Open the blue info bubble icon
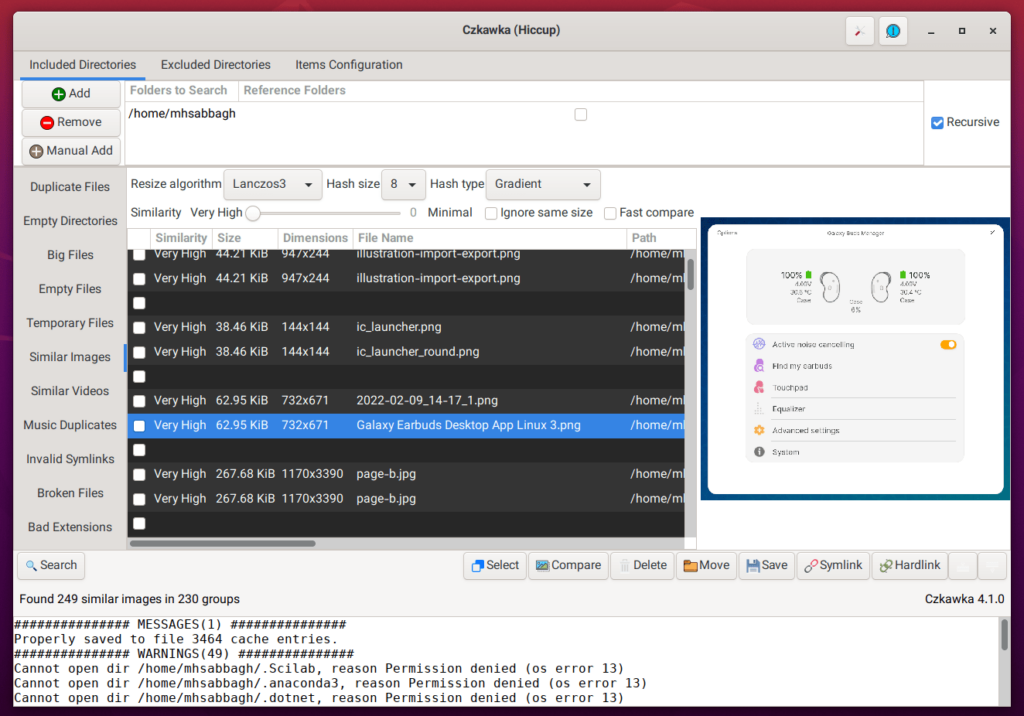The width and height of the screenshot is (1024, 716). tap(893, 31)
